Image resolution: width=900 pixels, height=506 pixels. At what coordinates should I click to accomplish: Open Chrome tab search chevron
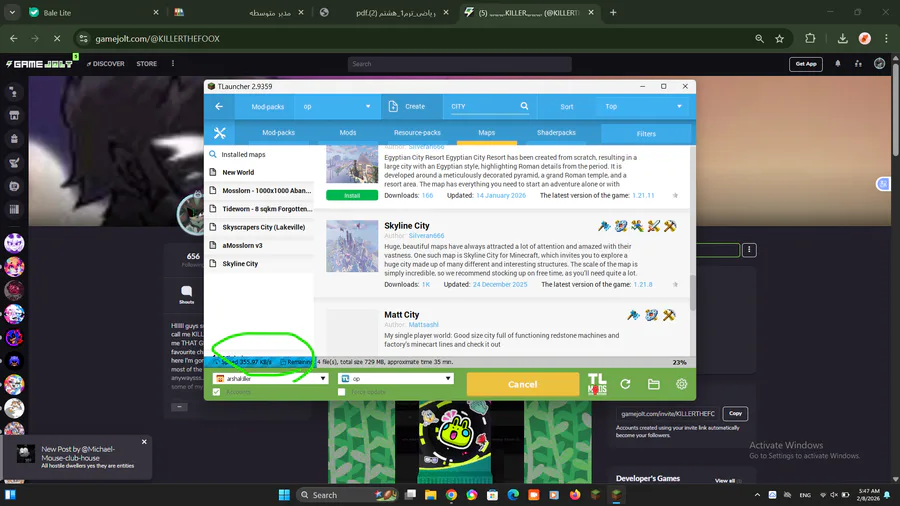[x=12, y=12]
